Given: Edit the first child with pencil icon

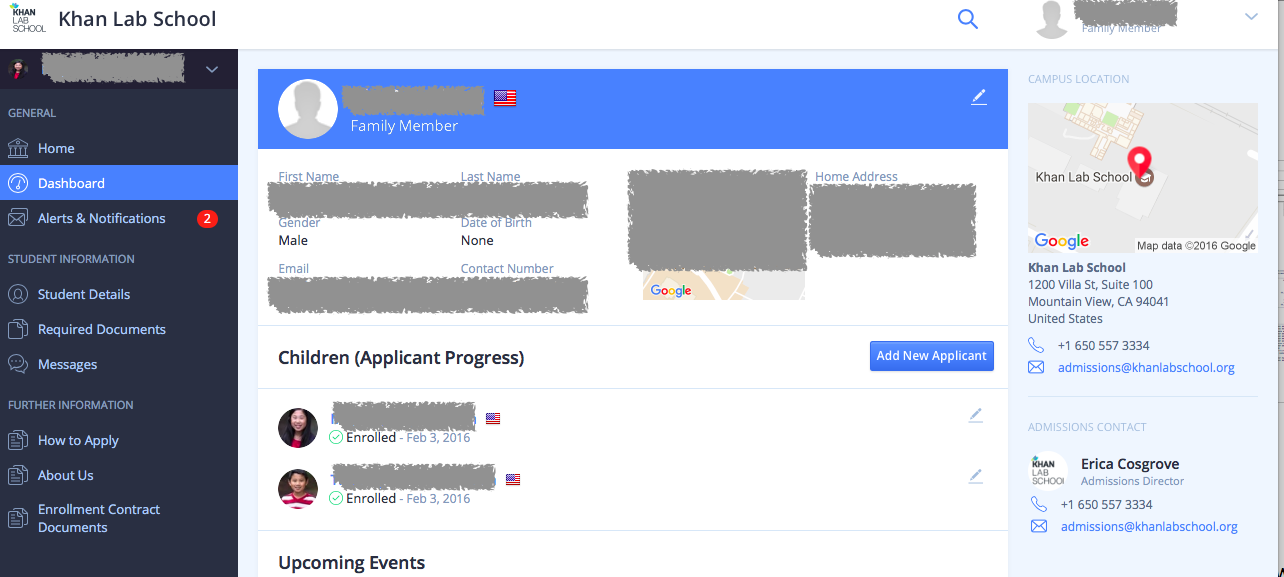Looking at the screenshot, I should (976, 415).
